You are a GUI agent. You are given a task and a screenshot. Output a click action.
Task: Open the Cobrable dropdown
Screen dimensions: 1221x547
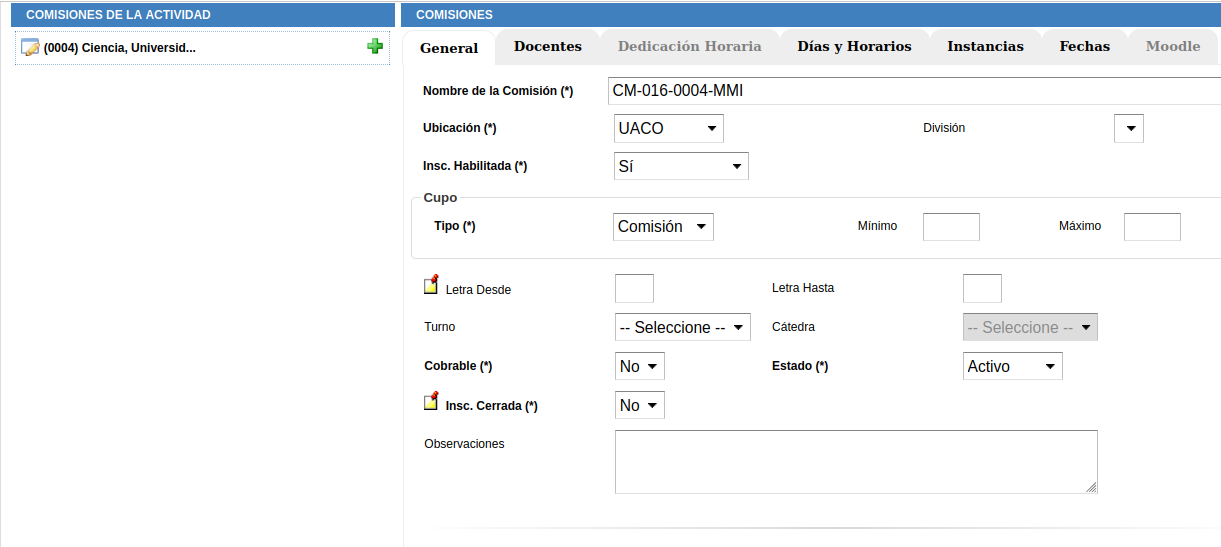pos(640,366)
